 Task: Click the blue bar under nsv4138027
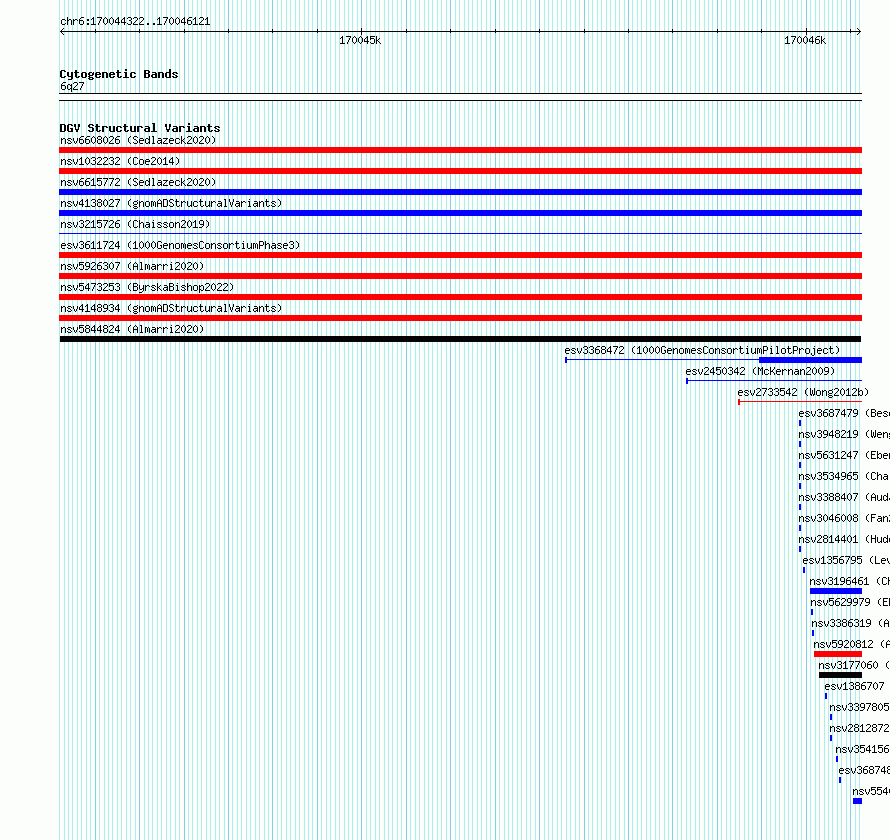click(460, 213)
